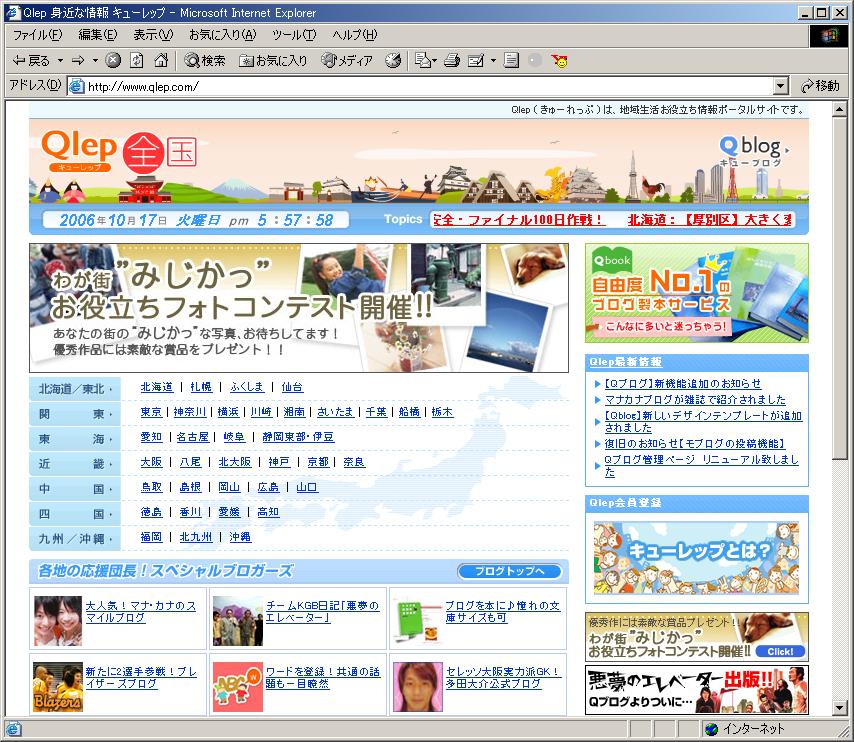Follow the 東京 region link
The image size is (854, 742).
point(151,412)
